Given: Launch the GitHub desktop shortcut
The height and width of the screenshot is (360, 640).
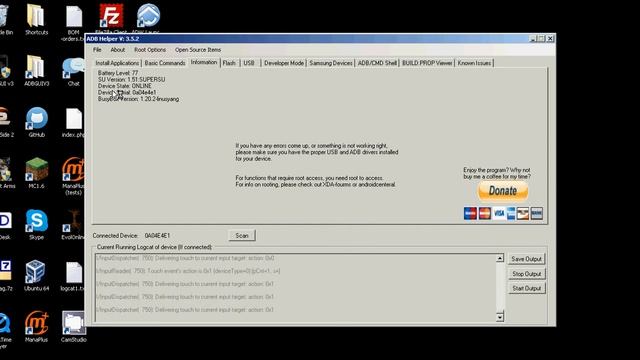Looking at the screenshot, I should [x=36, y=122].
